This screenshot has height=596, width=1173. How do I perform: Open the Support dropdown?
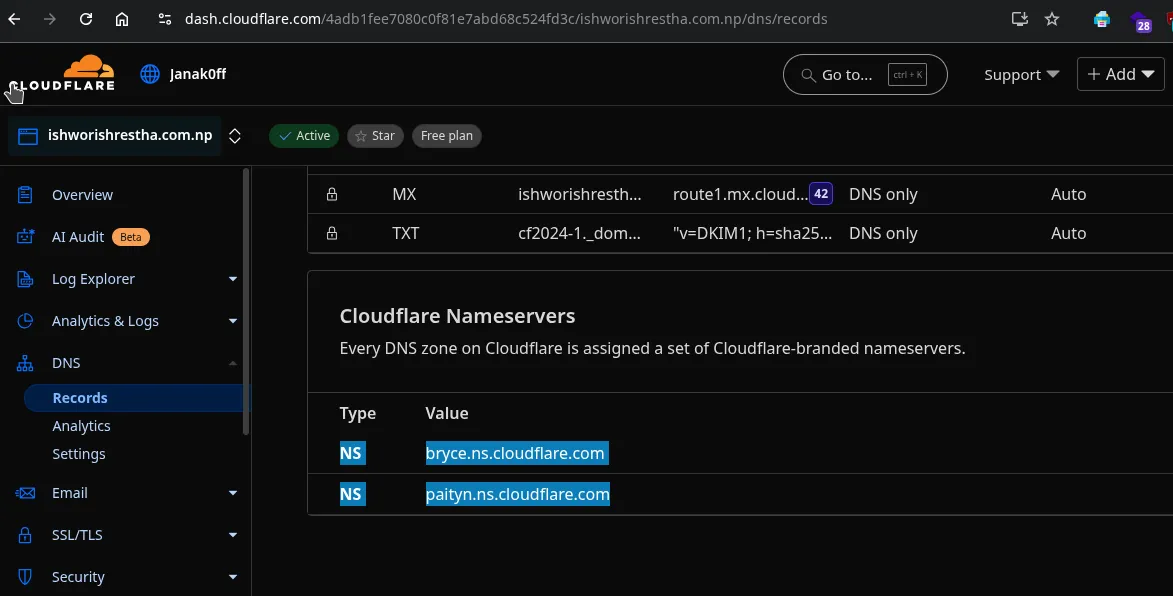point(1021,75)
